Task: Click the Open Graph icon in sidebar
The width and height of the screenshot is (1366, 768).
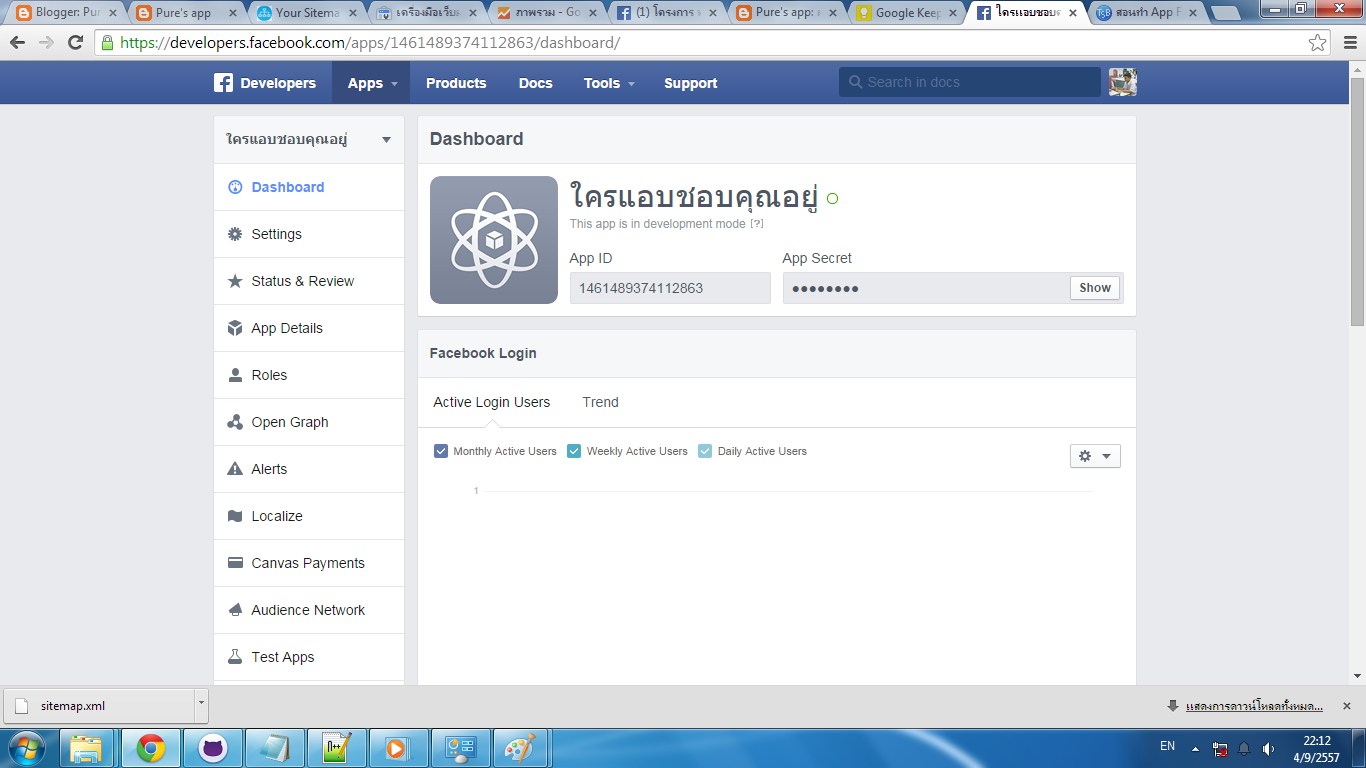Action: coord(235,422)
